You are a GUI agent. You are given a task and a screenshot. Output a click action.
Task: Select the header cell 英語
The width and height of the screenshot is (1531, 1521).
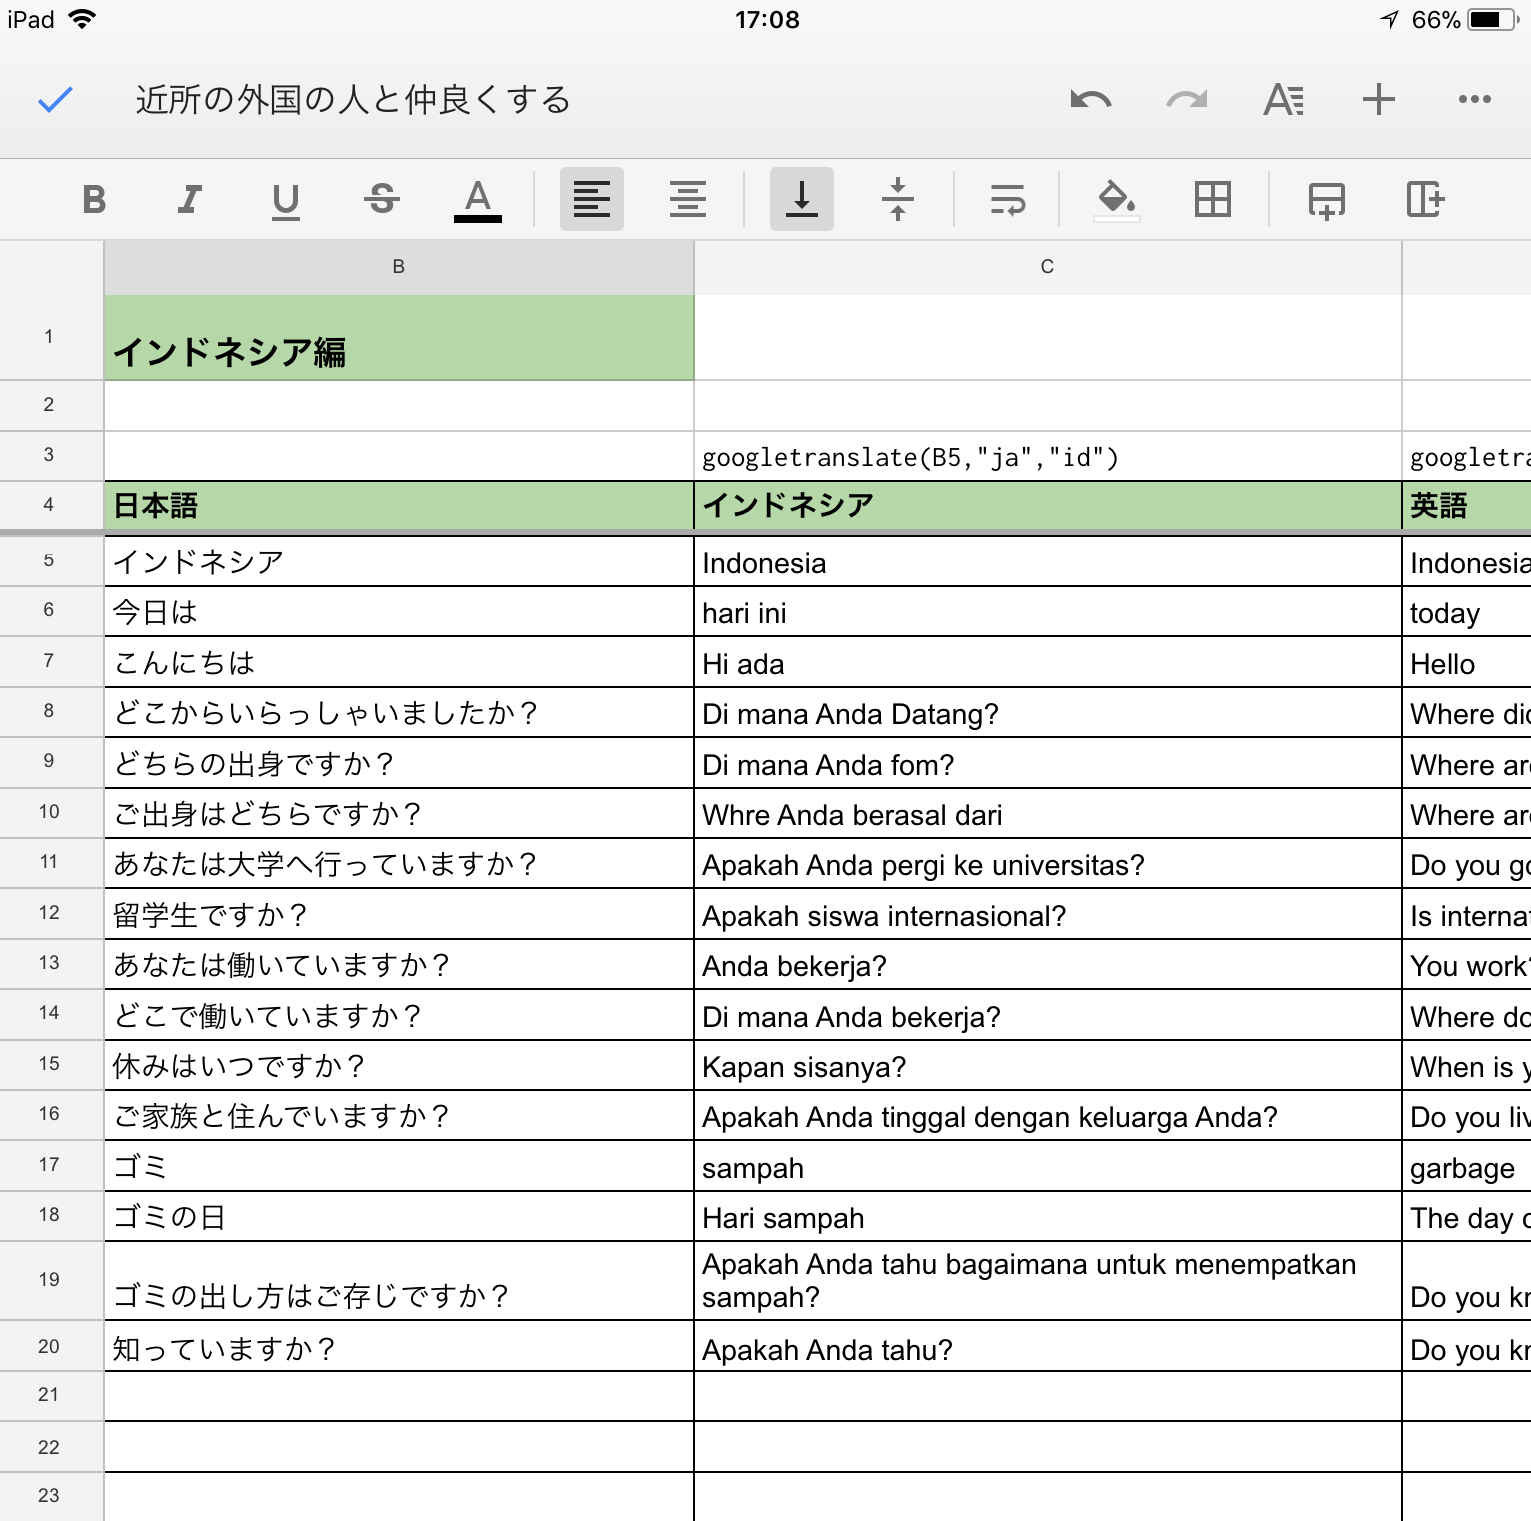pos(1467,506)
